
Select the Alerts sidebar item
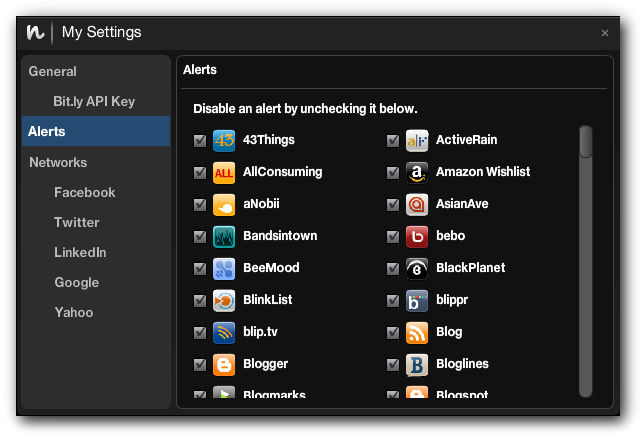point(96,131)
